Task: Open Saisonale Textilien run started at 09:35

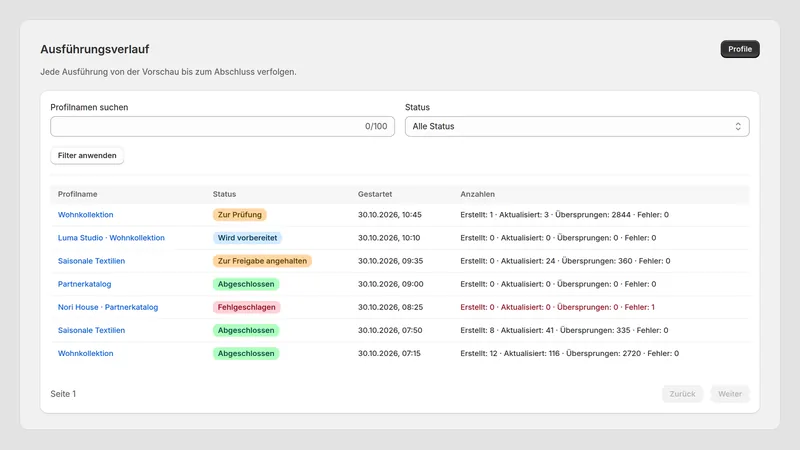Action: coord(91,261)
